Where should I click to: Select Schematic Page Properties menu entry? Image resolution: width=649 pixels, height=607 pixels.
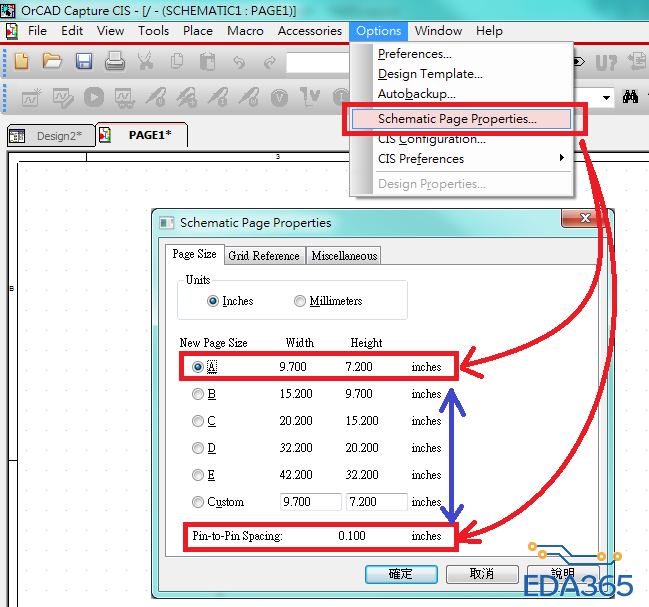(x=461, y=119)
